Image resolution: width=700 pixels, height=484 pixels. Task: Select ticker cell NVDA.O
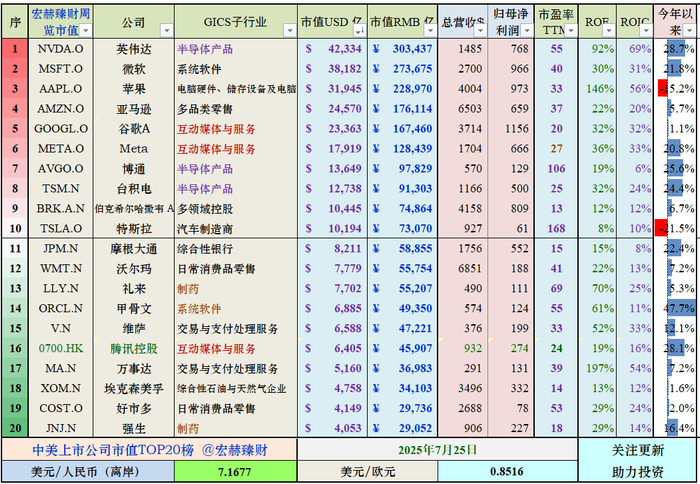pyautogui.click(x=61, y=49)
